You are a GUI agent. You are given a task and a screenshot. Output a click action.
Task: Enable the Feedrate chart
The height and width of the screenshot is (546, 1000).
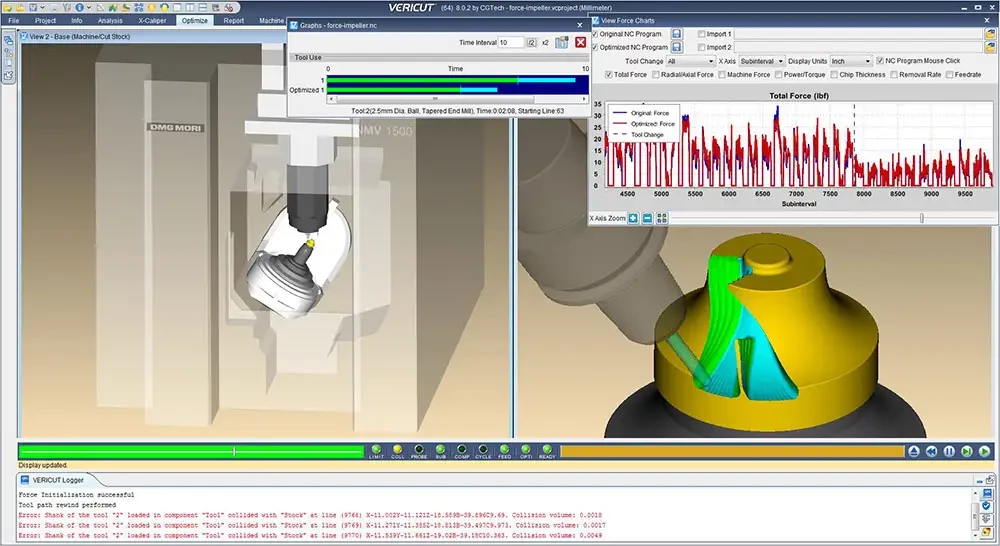pos(949,75)
